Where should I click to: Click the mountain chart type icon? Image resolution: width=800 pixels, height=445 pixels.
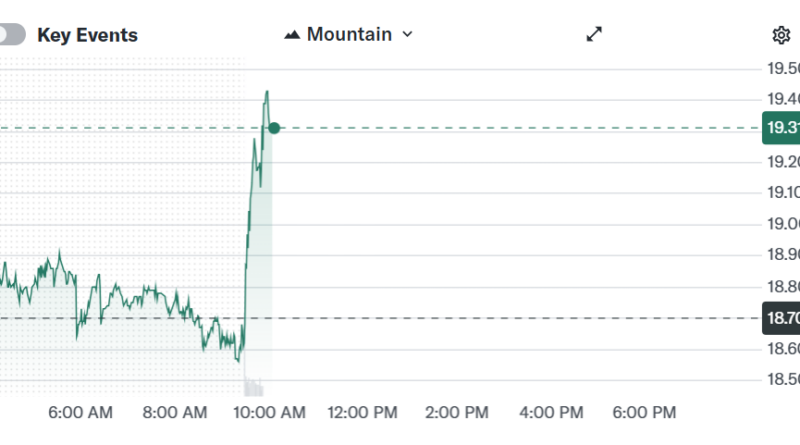[x=292, y=35]
